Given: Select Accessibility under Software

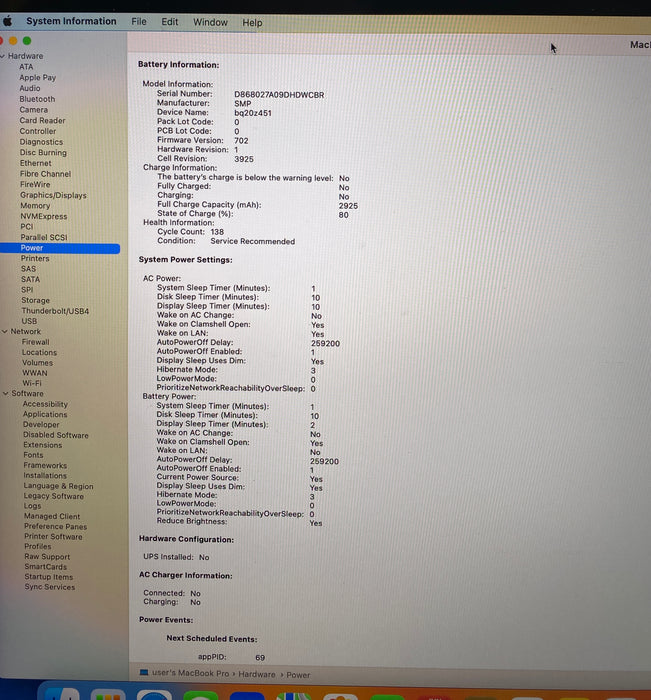Looking at the screenshot, I should coord(45,404).
